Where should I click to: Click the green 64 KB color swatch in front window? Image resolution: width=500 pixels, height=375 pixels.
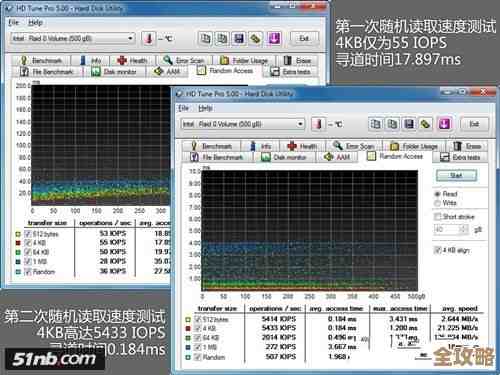coord(188,338)
